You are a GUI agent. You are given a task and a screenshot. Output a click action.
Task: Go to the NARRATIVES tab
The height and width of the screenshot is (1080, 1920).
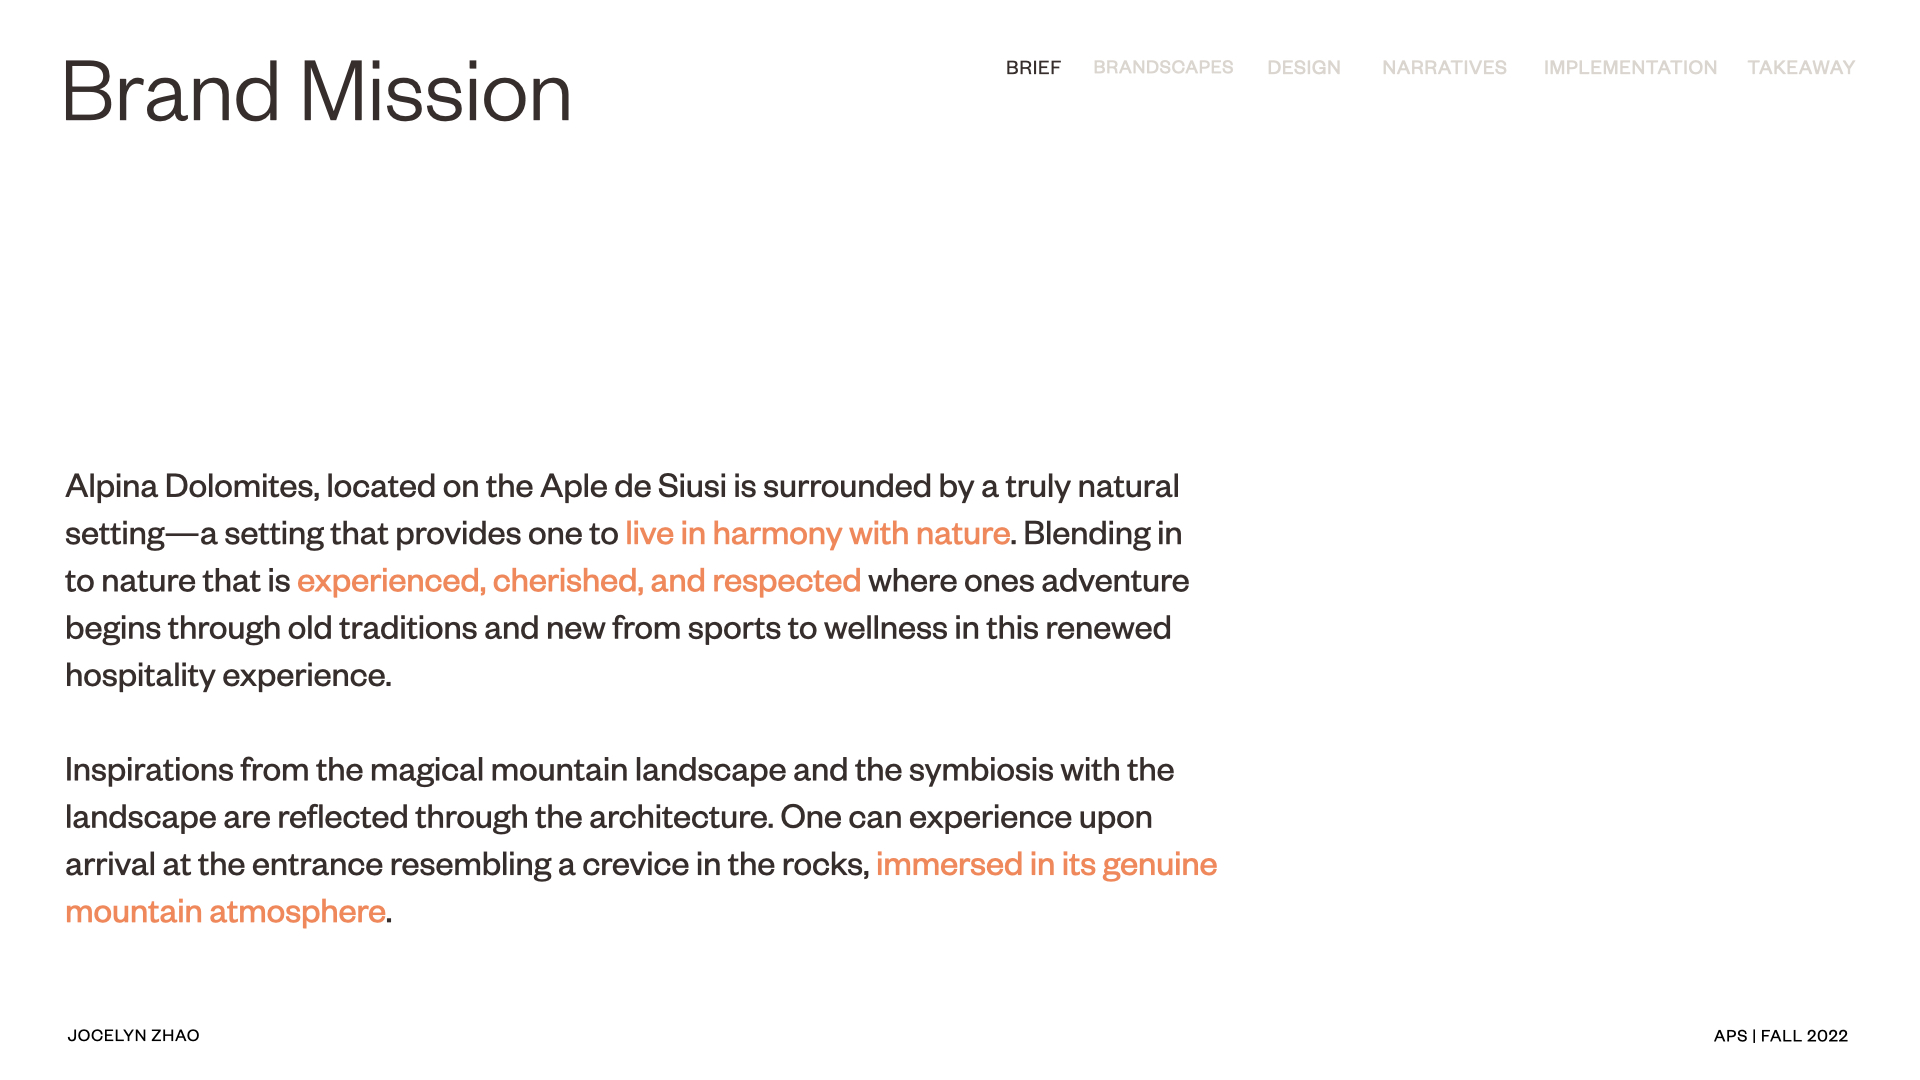click(1444, 68)
